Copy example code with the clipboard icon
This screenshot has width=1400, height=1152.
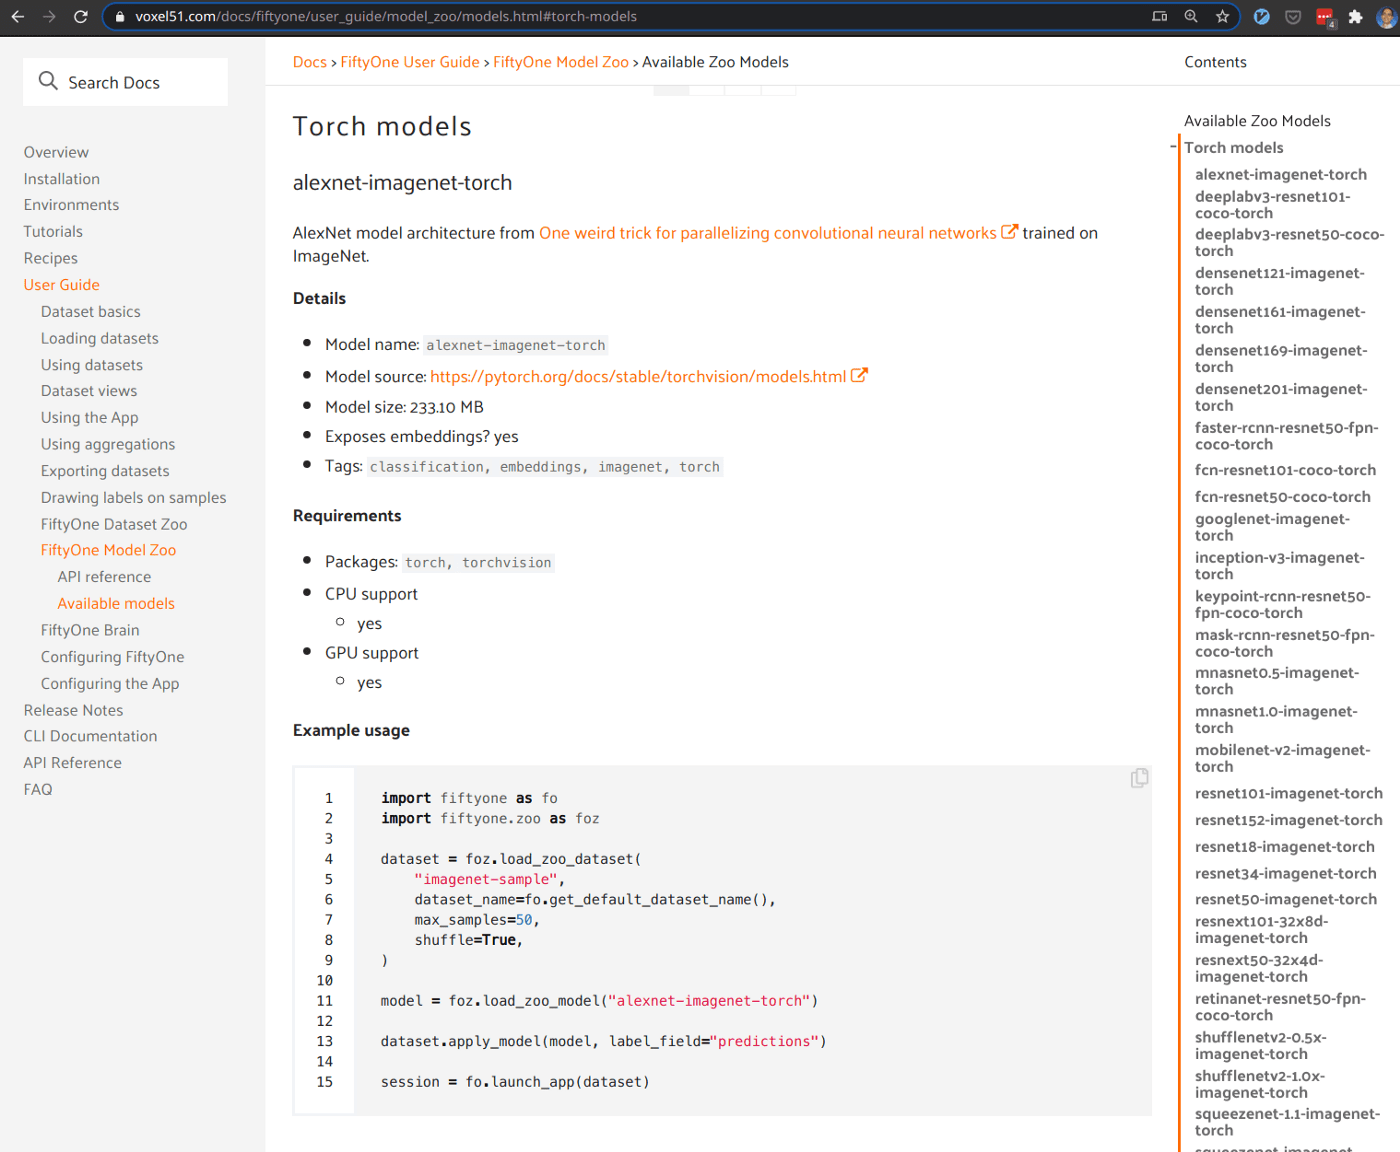(x=1139, y=778)
